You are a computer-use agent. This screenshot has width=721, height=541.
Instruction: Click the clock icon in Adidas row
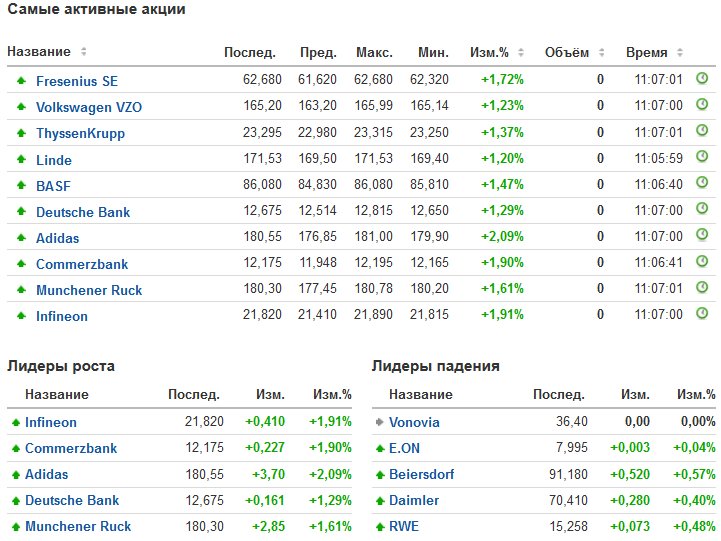(x=702, y=237)
